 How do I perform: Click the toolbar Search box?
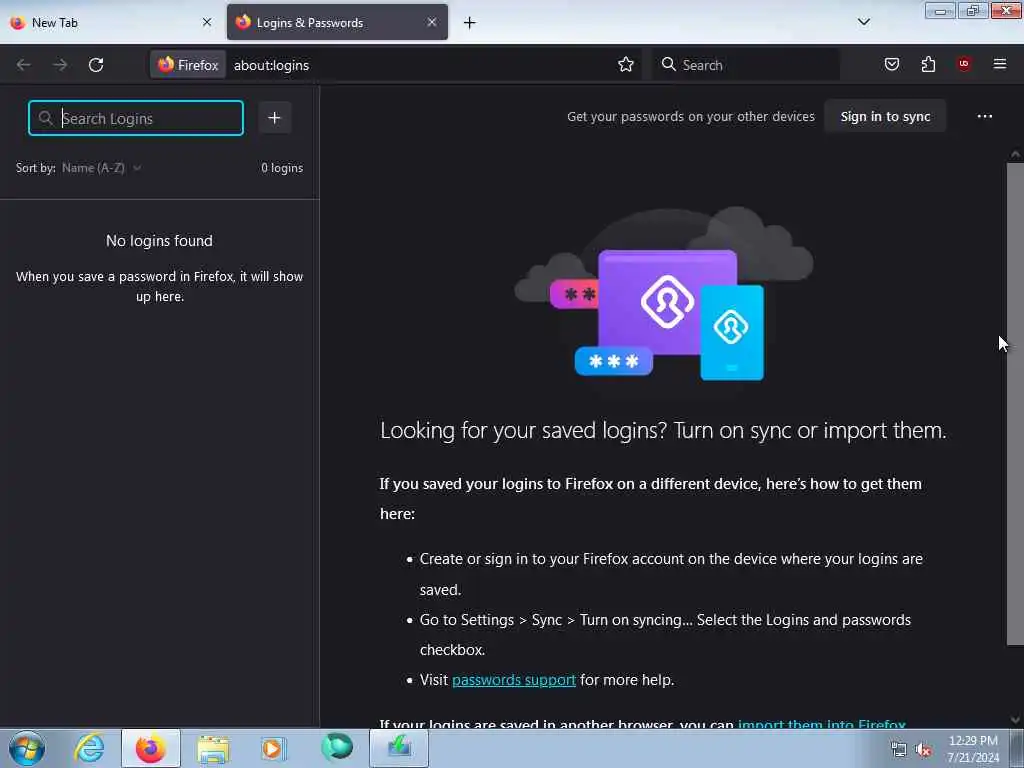coord(746,65)
